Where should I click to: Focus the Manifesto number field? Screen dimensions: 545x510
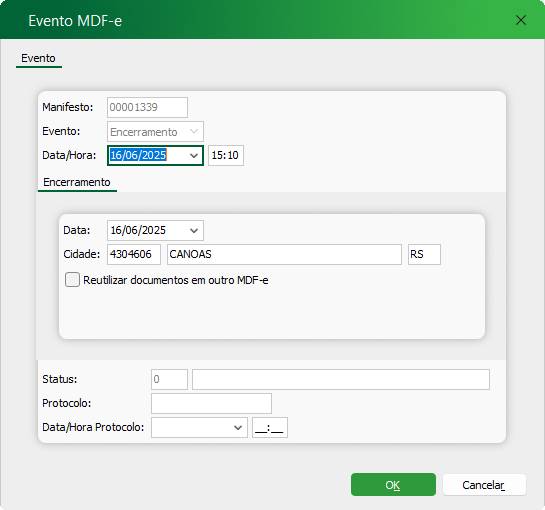pos(147,107)
